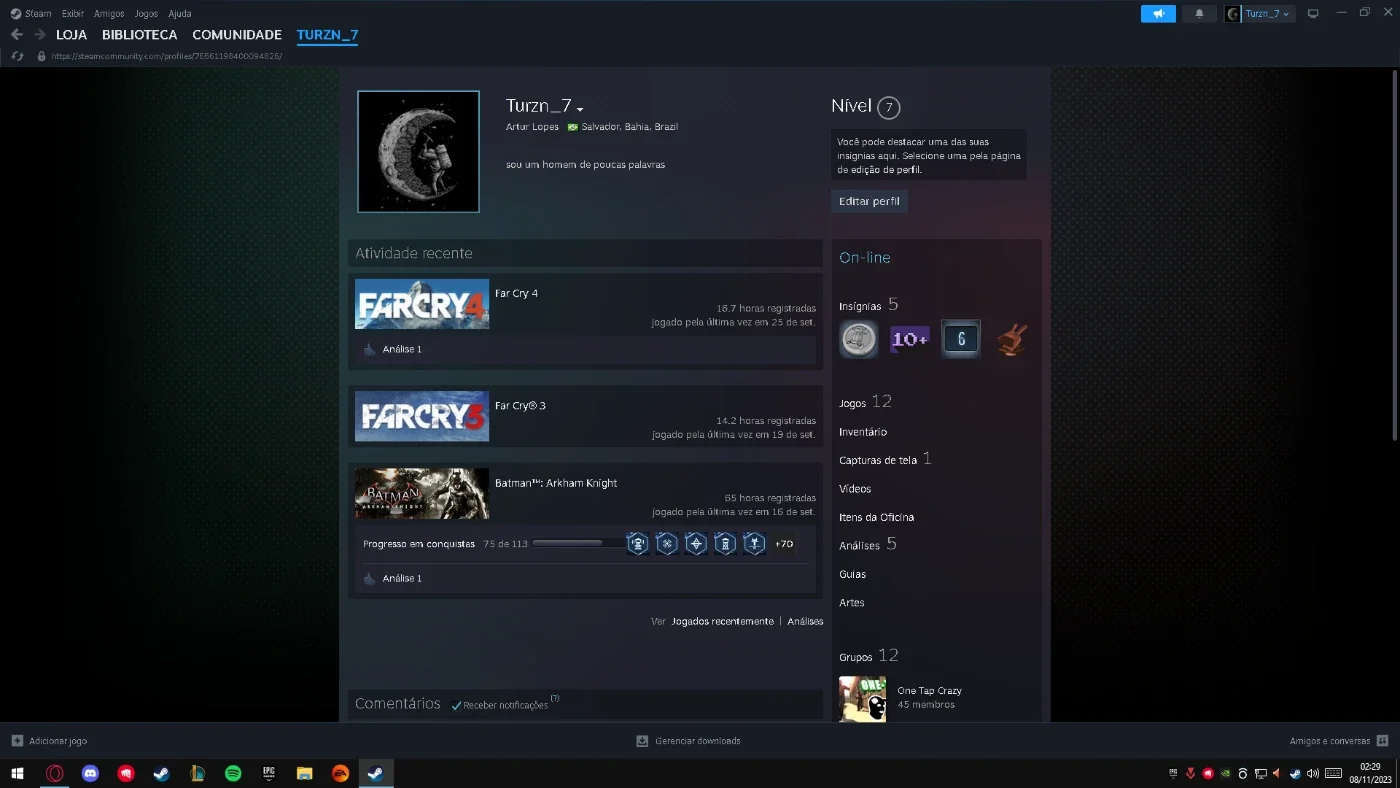
Task: Open Gerenciar downloads
Action: click(688, 741)
